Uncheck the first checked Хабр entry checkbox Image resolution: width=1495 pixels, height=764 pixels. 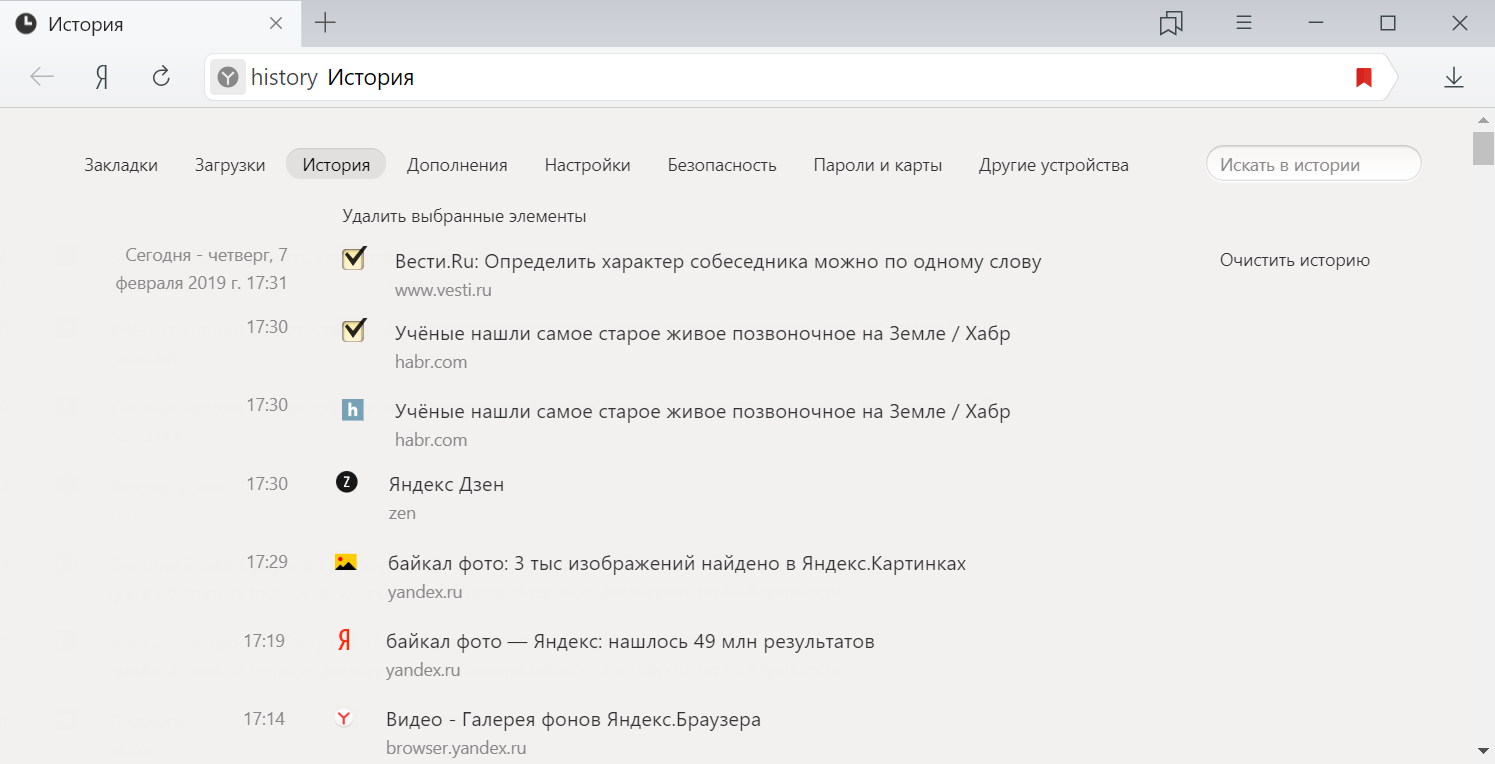[x=353, y=331]
